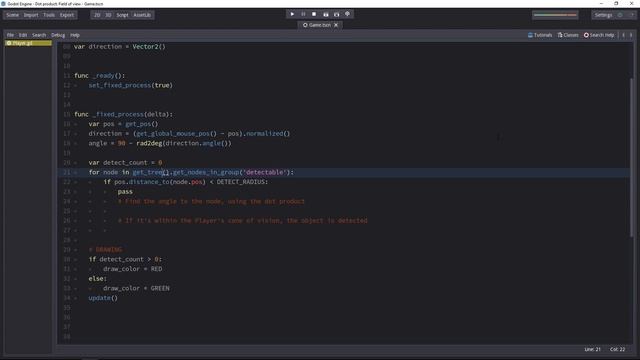Maximize or restore the Godot window

616,4
